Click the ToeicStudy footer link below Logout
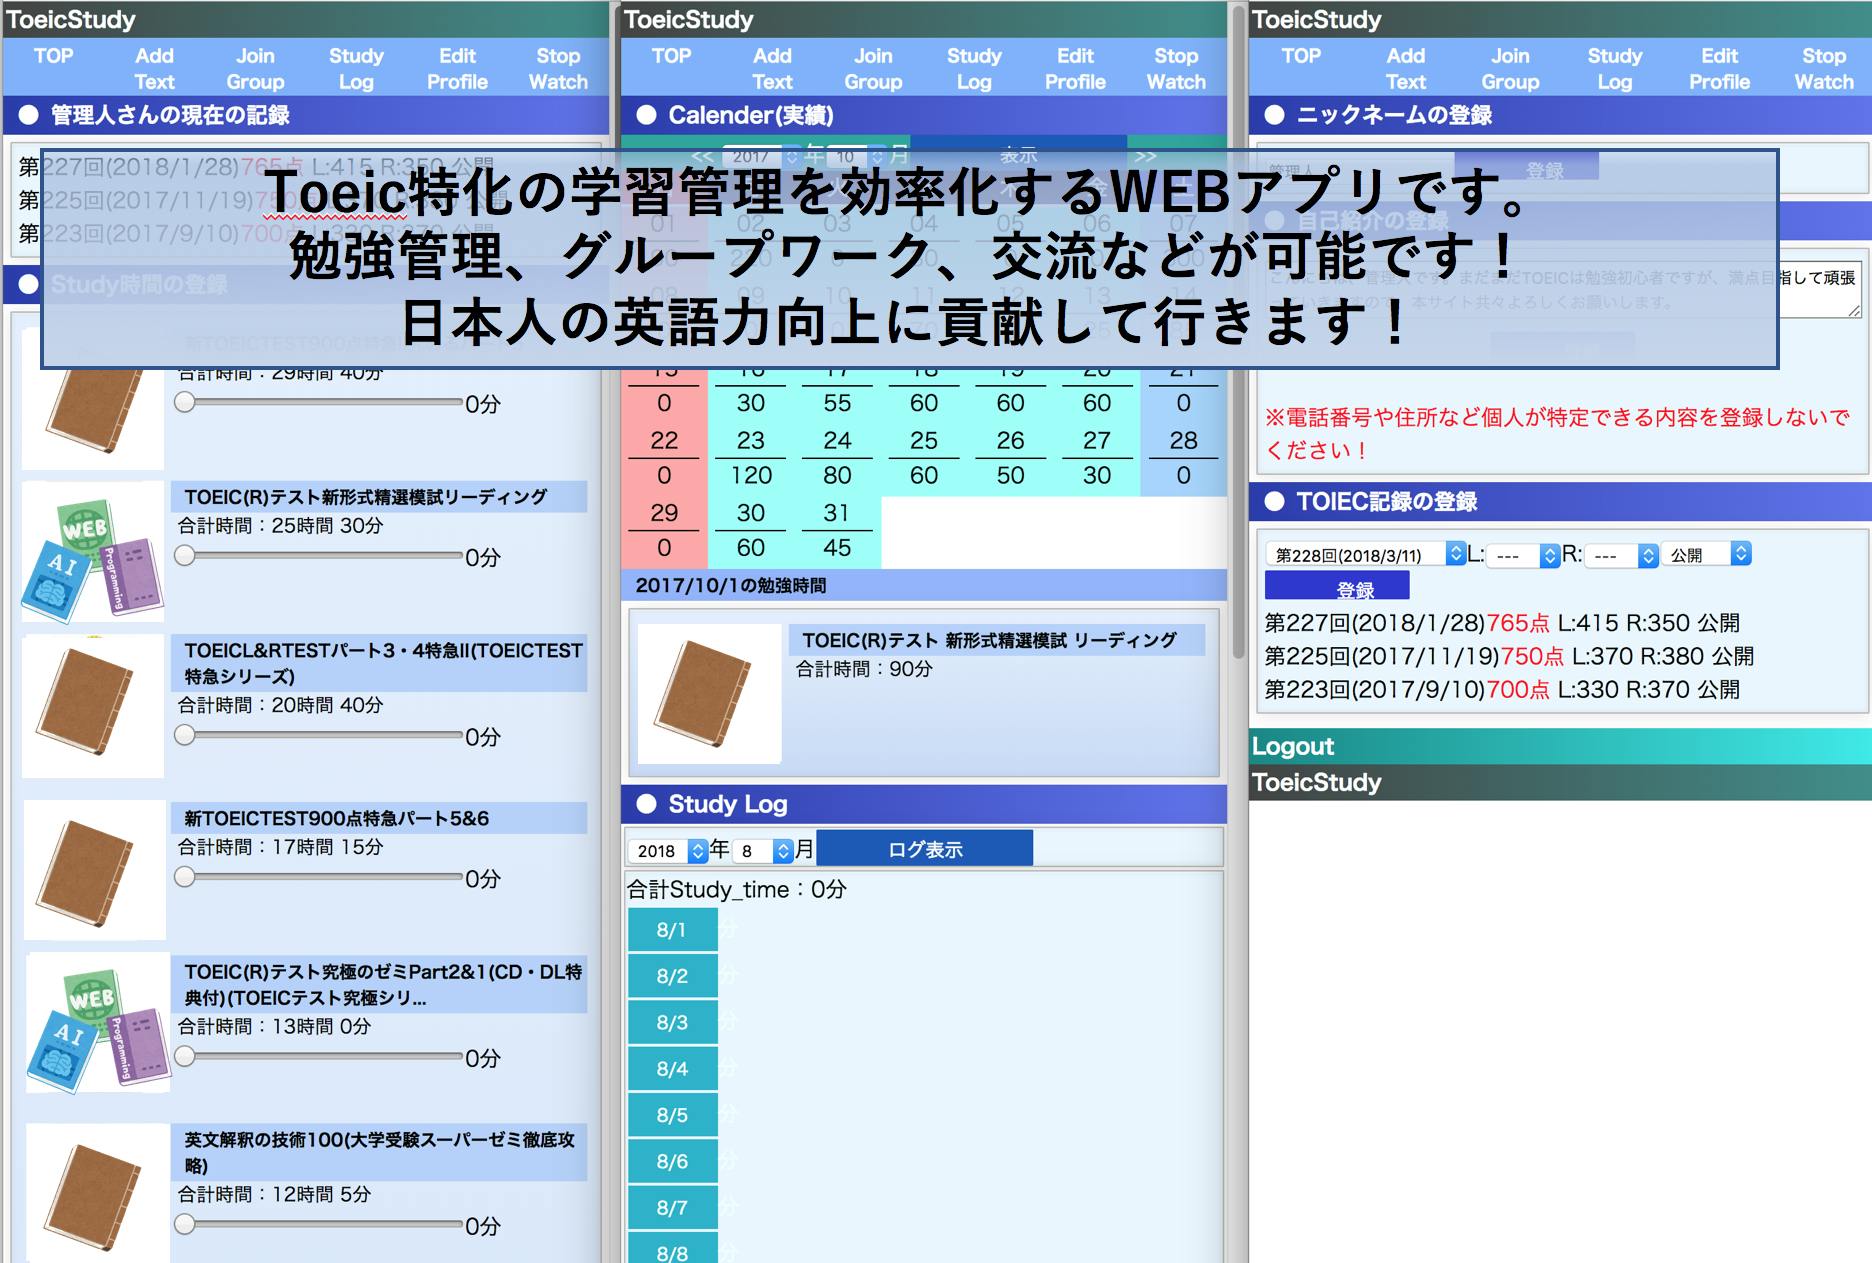This screenshot has width=1872, height=1263. pyautogui.click(x=1317, y=782)
